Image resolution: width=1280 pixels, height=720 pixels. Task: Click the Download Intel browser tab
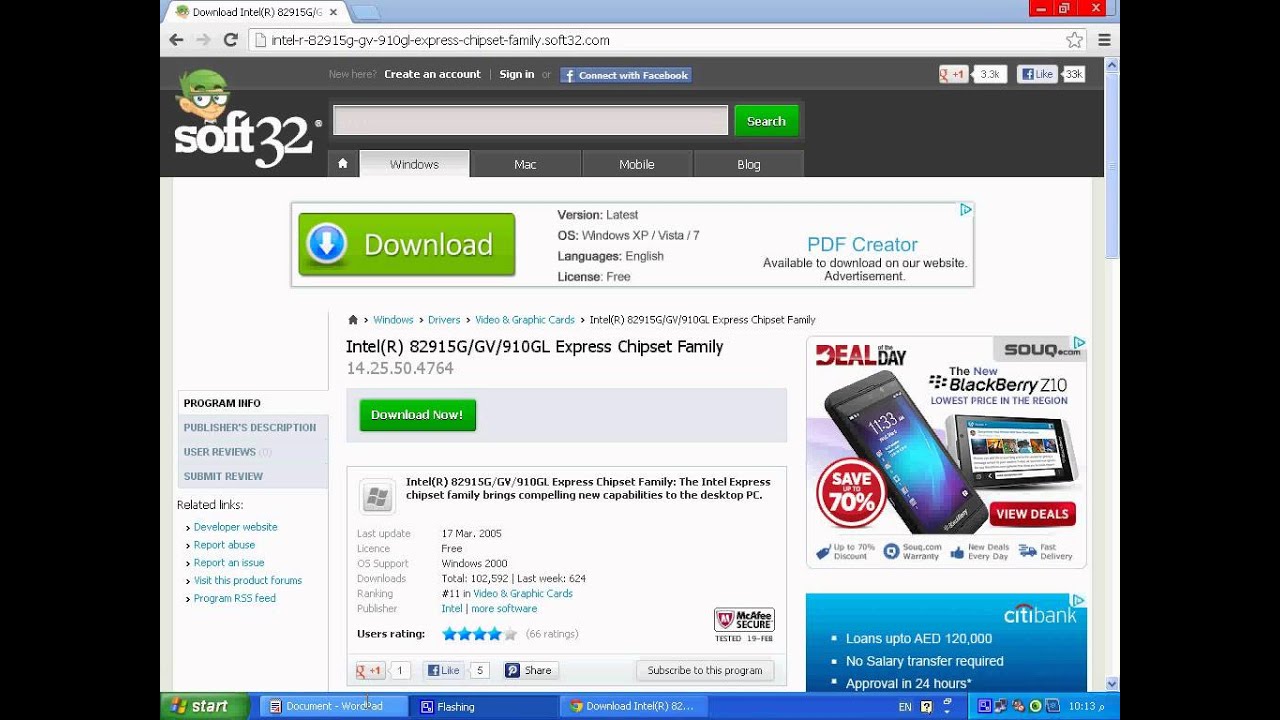[x=257, y=12]
